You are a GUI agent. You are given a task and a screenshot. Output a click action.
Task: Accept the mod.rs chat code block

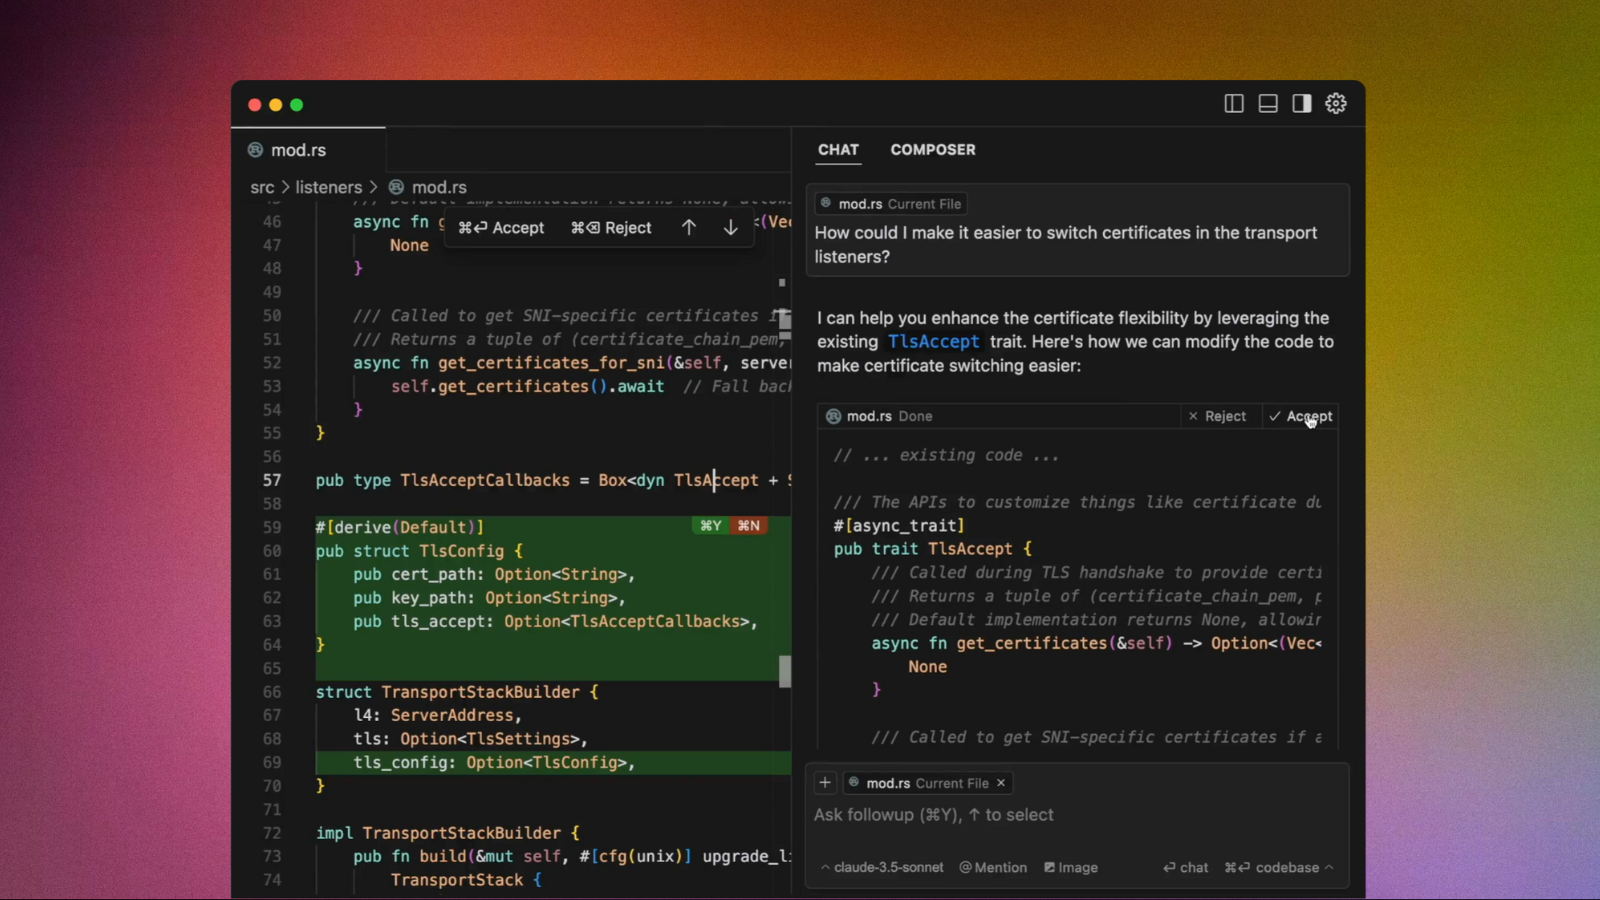(x=1300, y=416)
